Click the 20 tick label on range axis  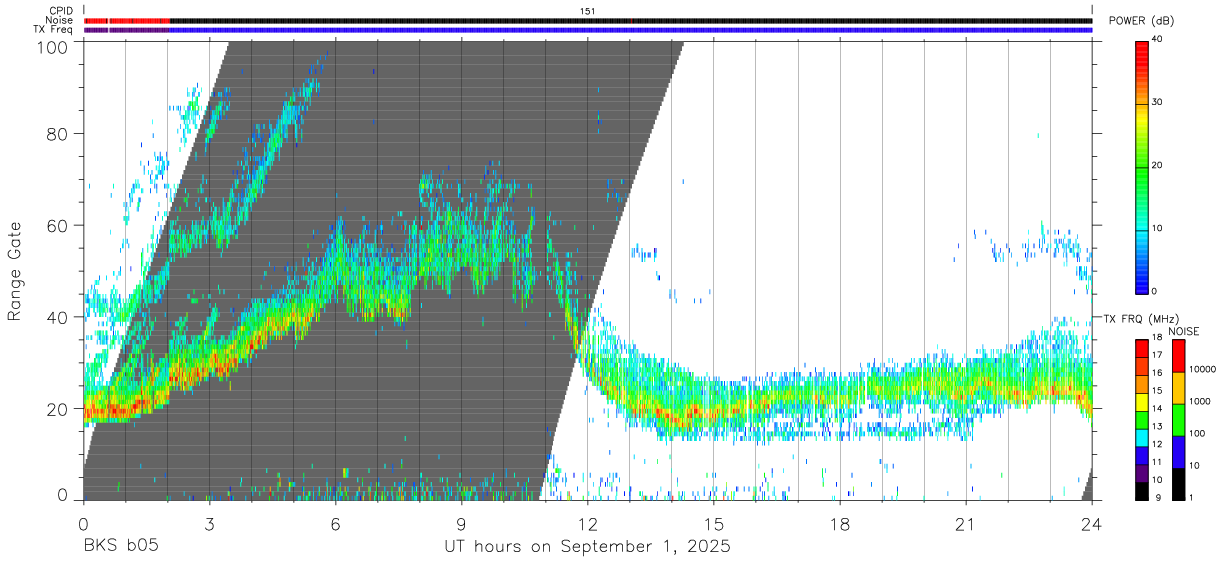pyautogui.click(x=58, y=409)
